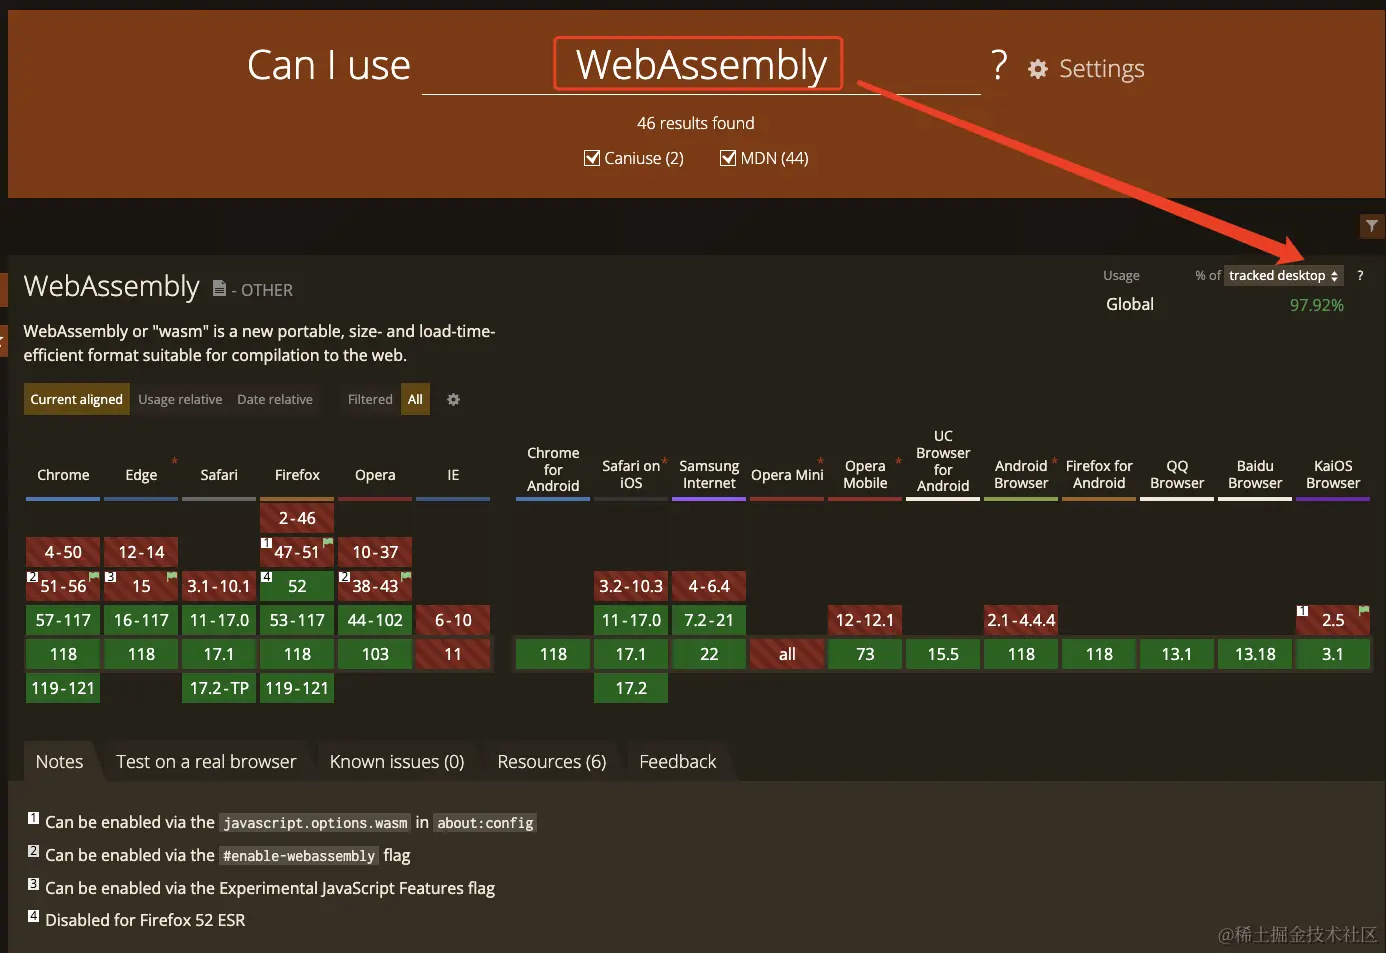Screen dimensions: 1386x953
Task: Click the Settings text link
Action: coord(1102,69)
